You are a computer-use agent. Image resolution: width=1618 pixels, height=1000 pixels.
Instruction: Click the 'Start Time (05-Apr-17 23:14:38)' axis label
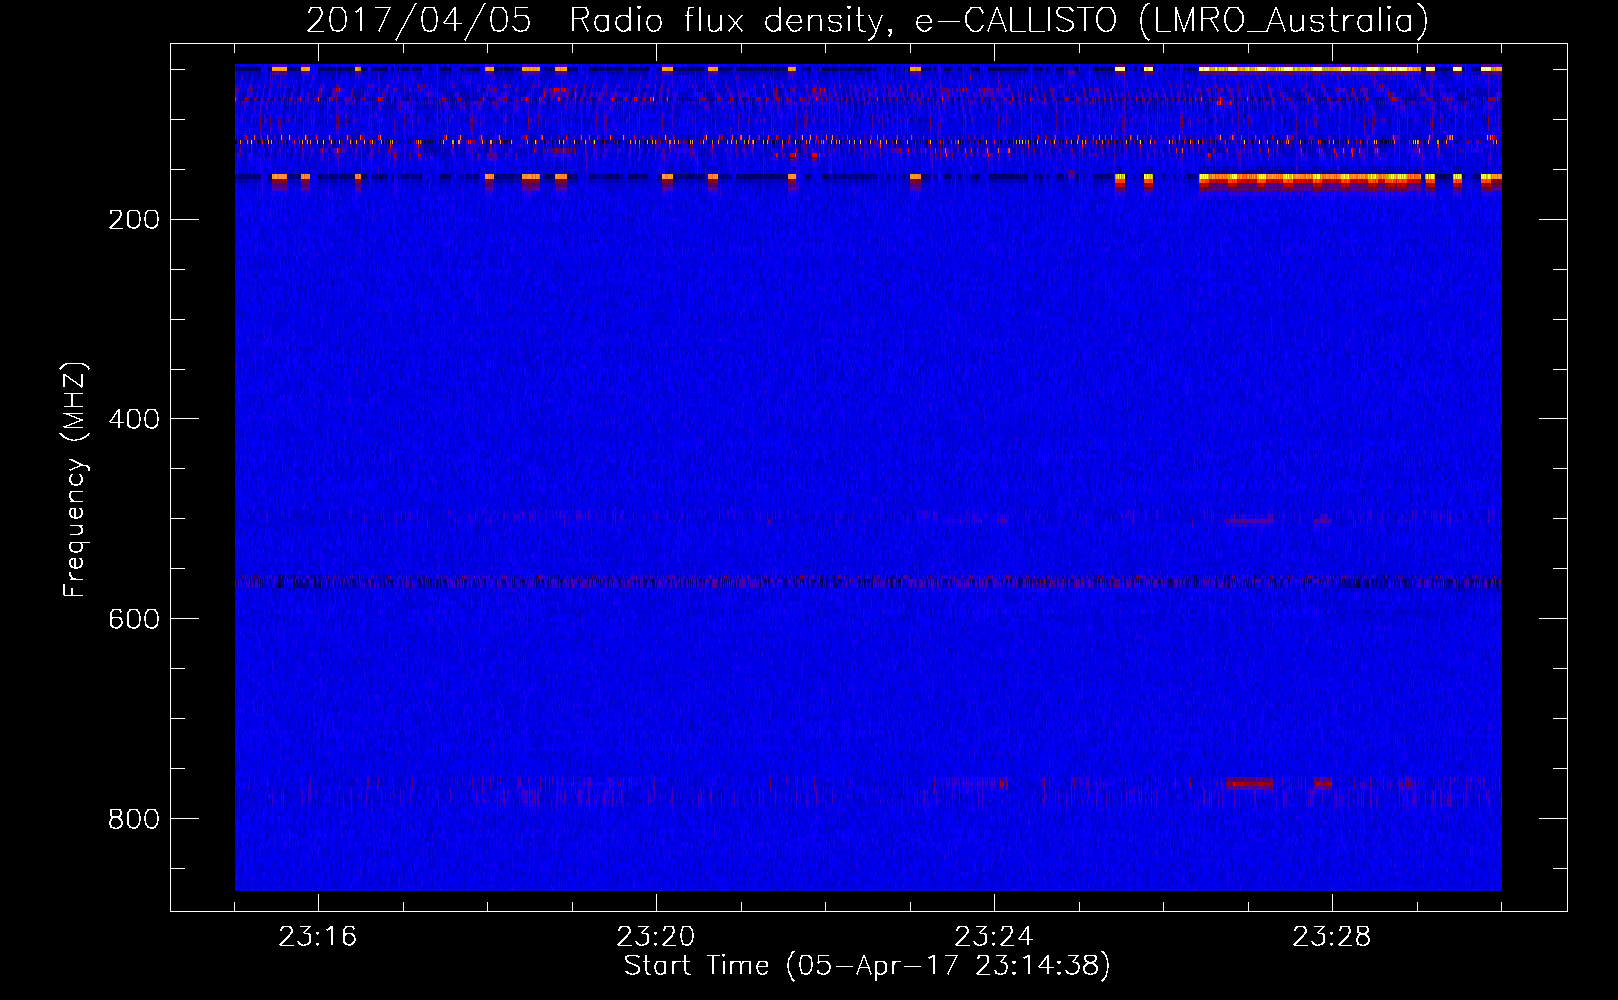point(867,966)
